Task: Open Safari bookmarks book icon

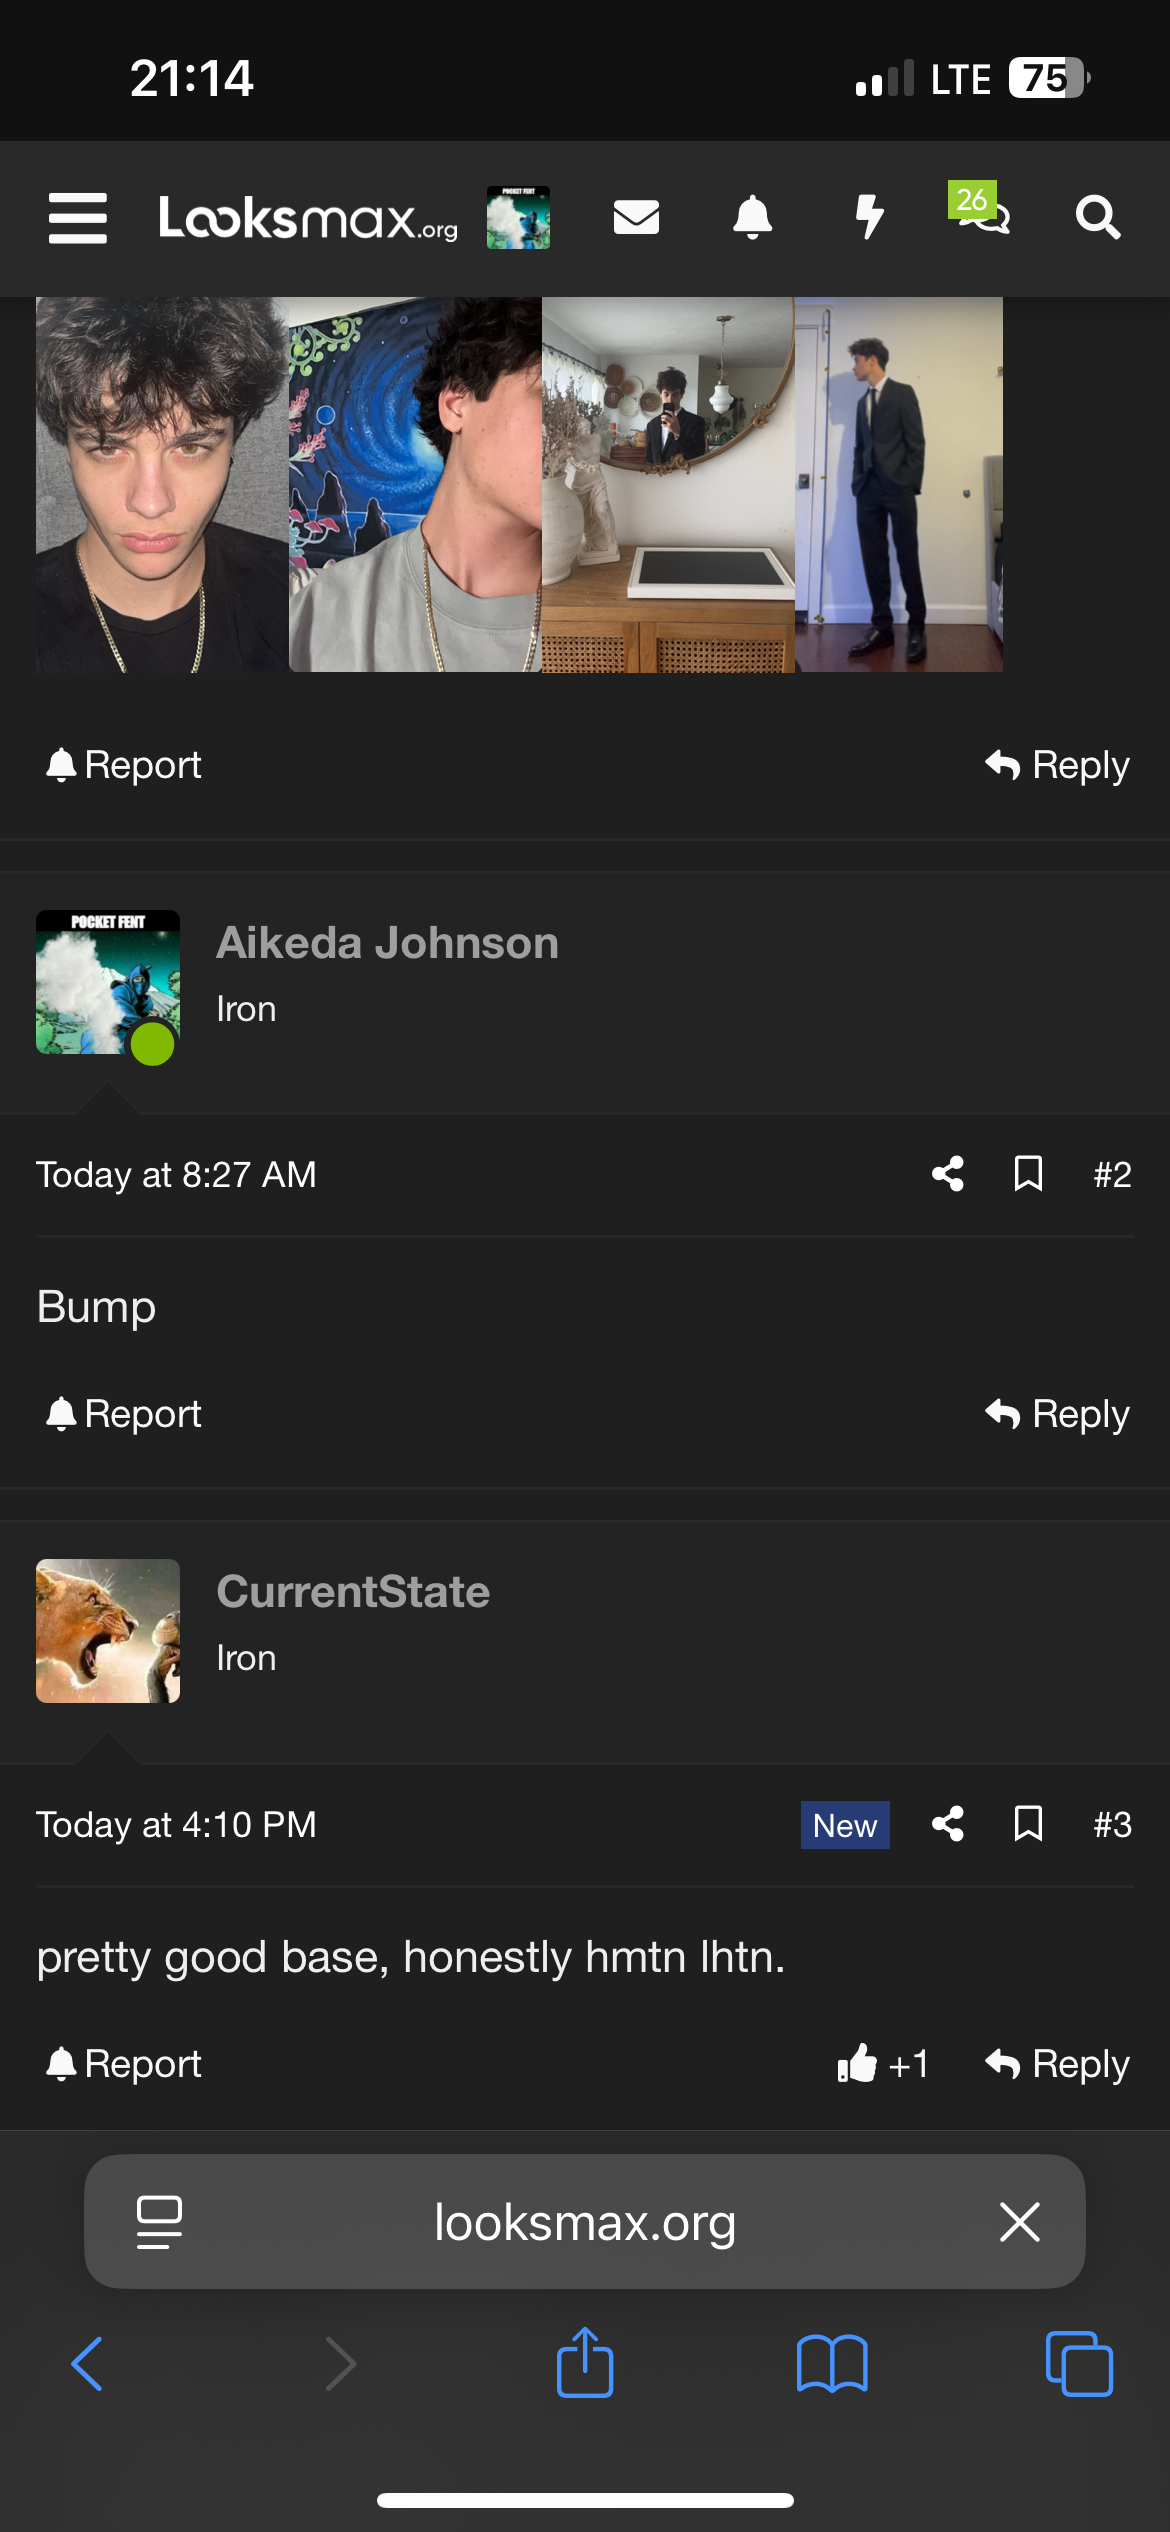Action: pyautogui.click(x=832, y=2364)
